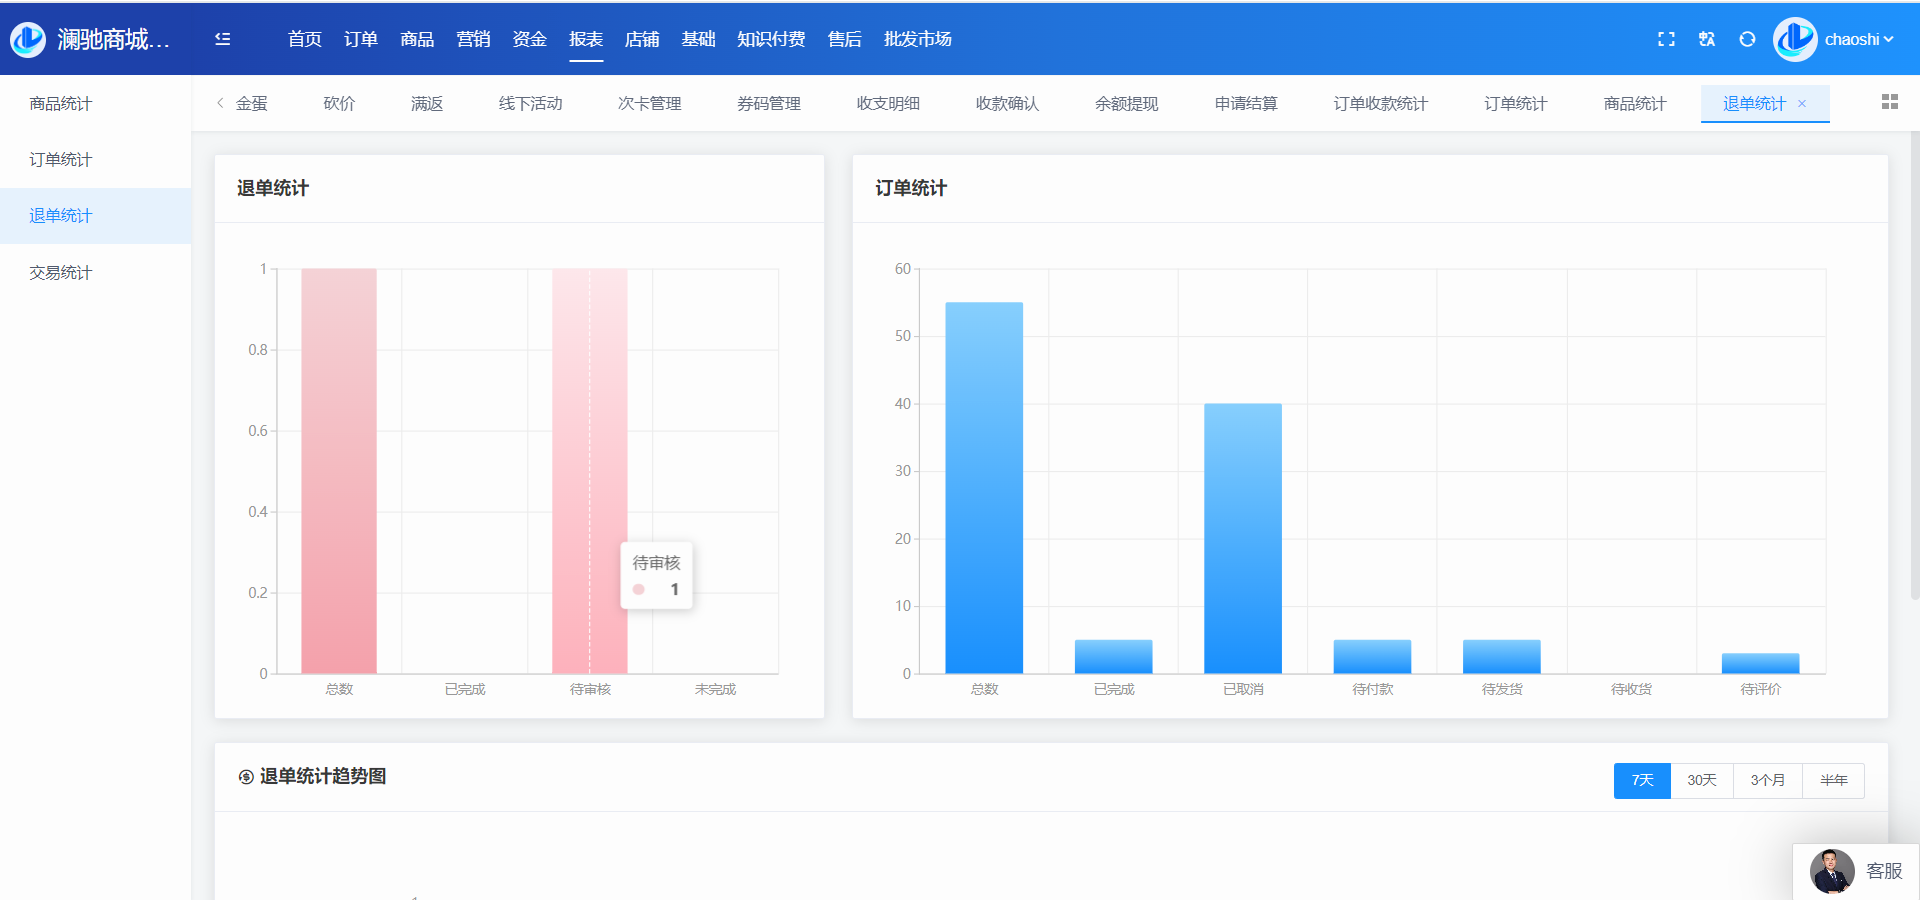Image resolution: width=1920 pixels, height=900 pixels.
Task: Click the 已取消 bar in 订单统计 chart
Action: [x=1242, y=538]
